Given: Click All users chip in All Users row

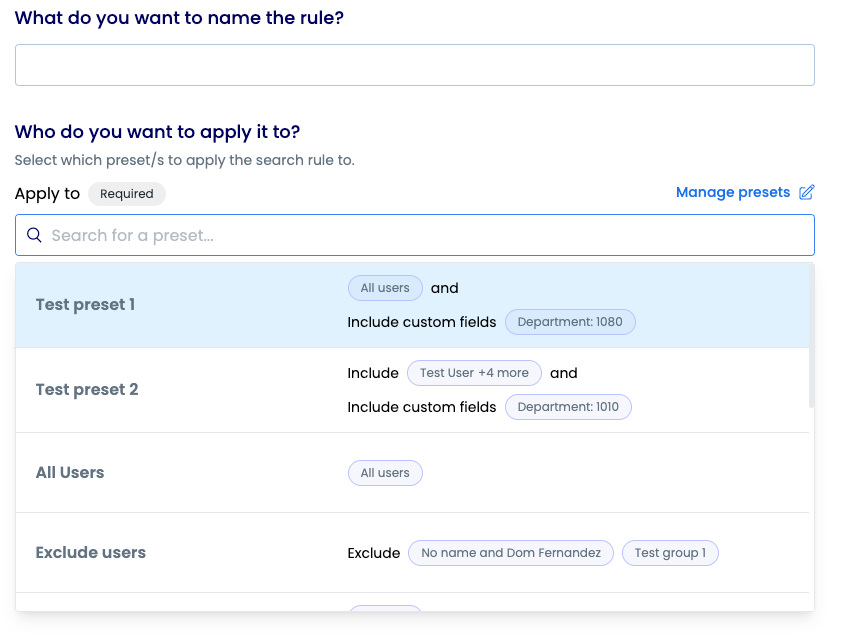Looking at the screenshot, I should 385,473.
